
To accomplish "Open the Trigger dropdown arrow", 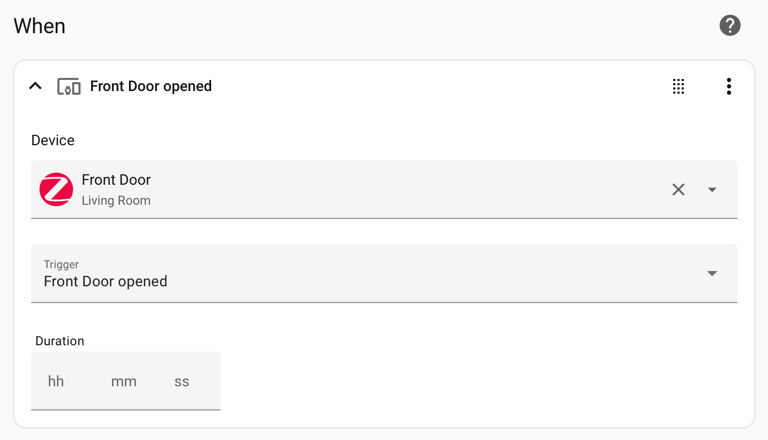I will coord(712,273).
